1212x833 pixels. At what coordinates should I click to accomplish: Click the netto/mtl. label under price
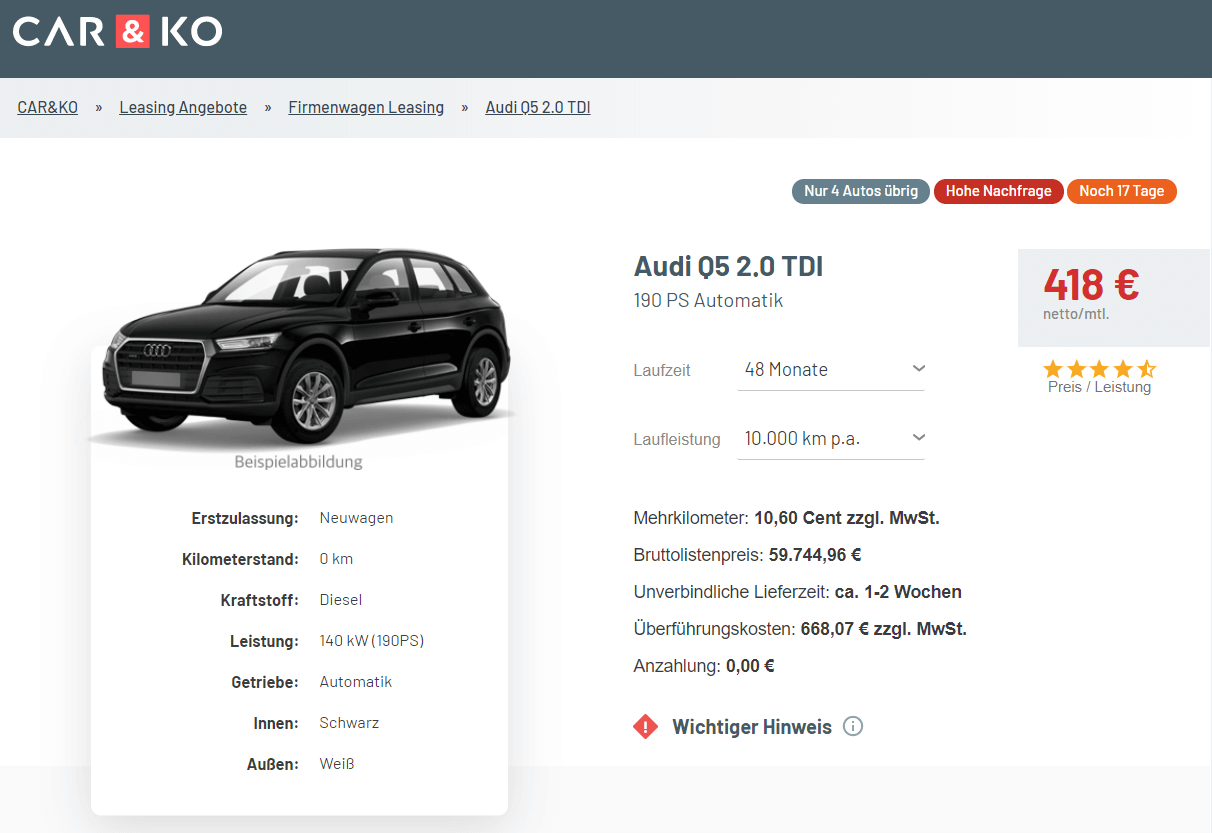tap(1076, 314)
